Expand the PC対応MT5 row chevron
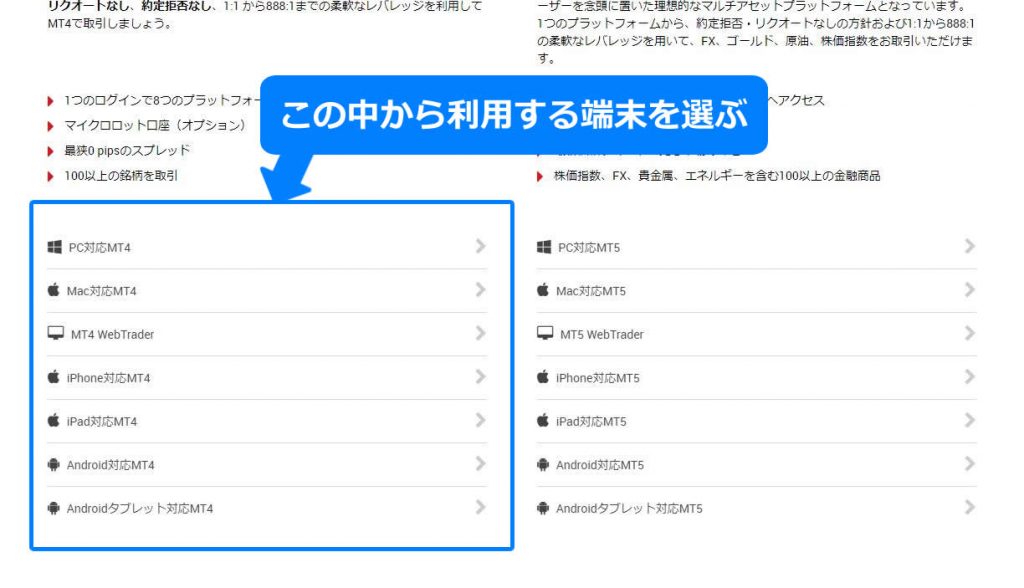Viewport: 1024px width, 588px height. 970,246
